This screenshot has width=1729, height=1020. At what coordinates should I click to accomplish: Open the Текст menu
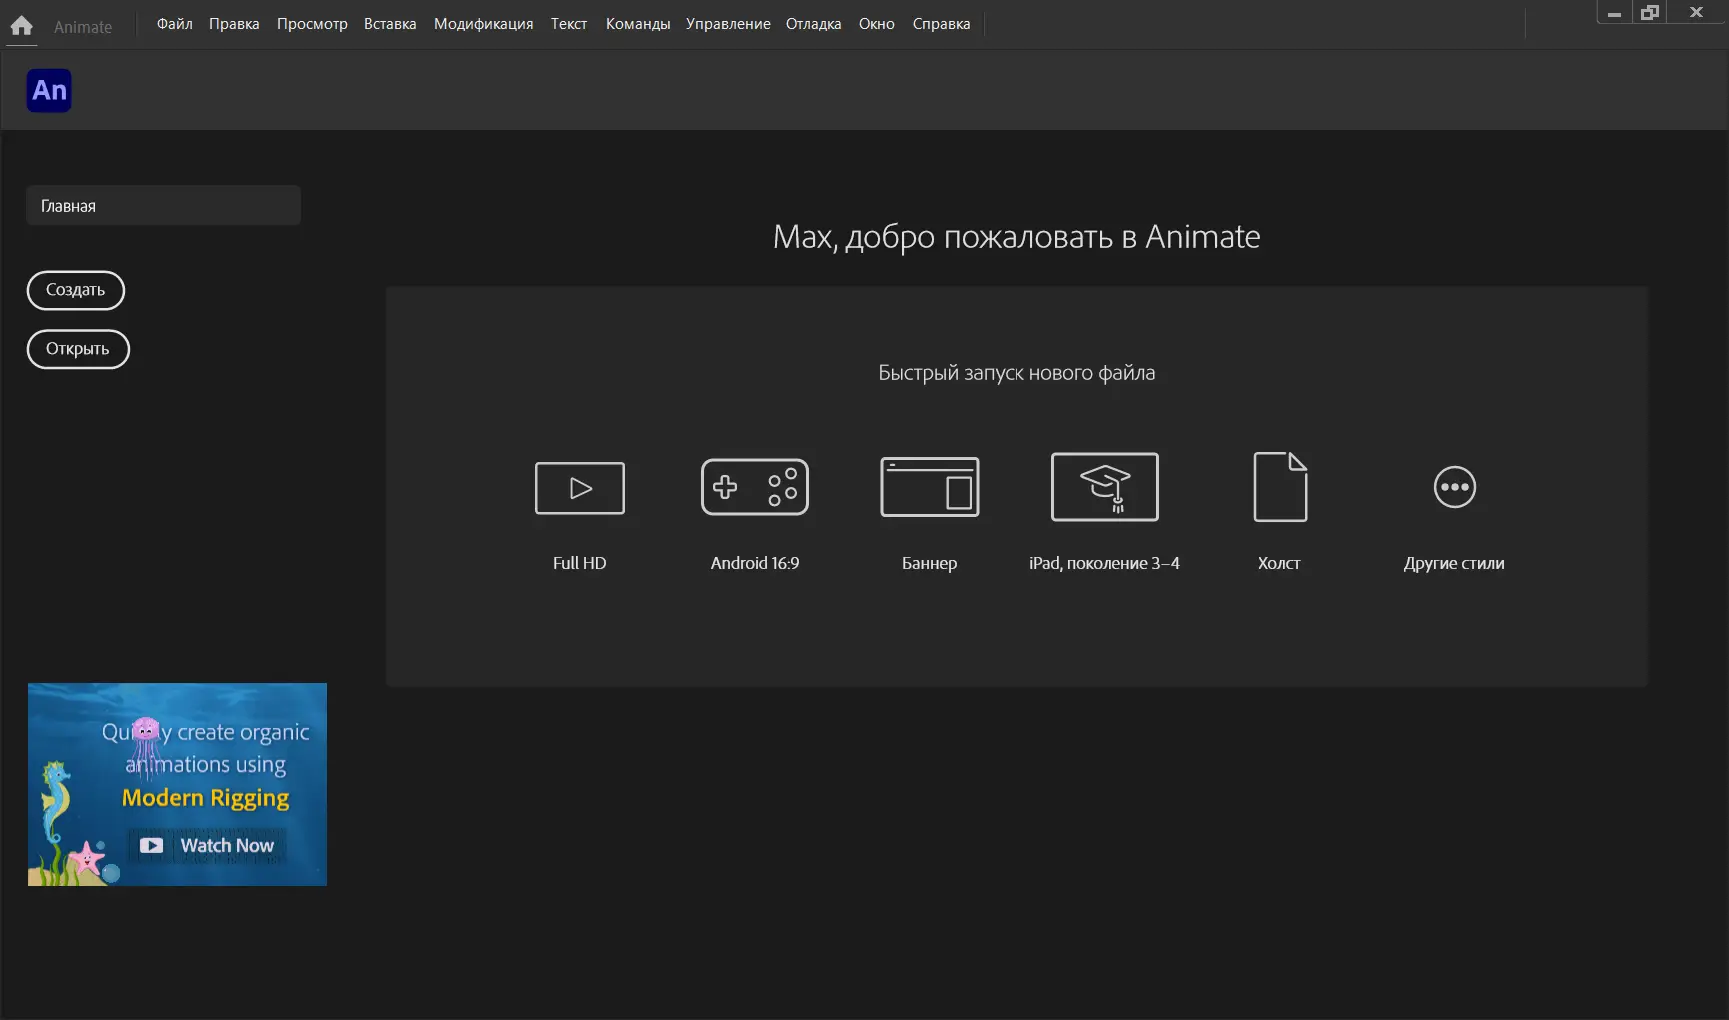(x=569, y=24)
